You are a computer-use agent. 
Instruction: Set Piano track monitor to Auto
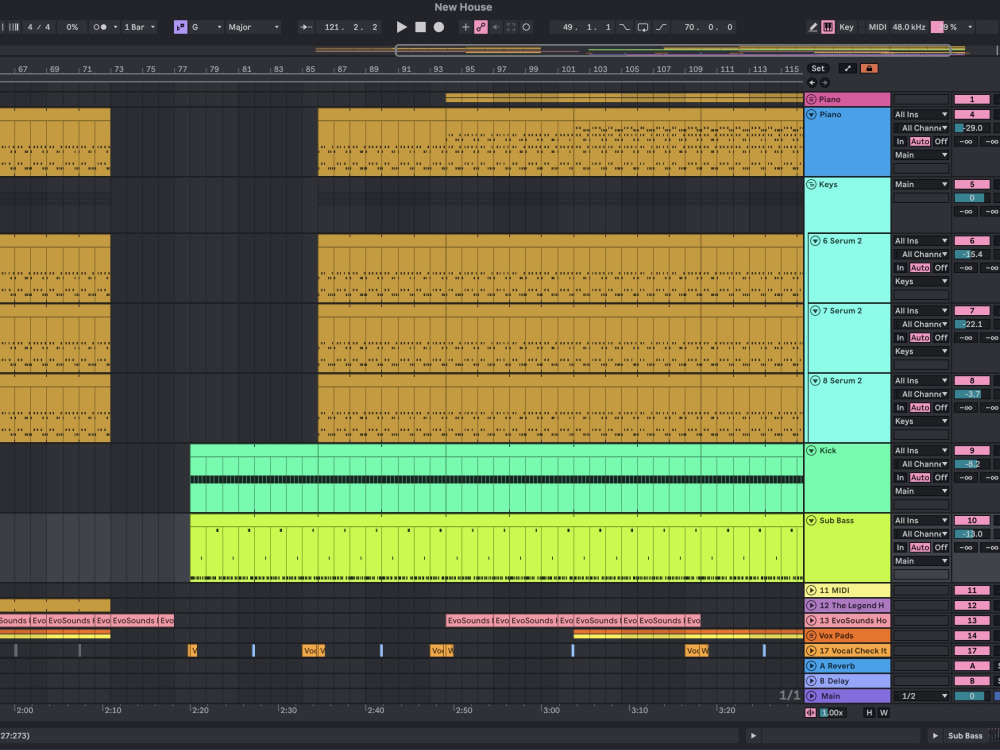point(920,142)
